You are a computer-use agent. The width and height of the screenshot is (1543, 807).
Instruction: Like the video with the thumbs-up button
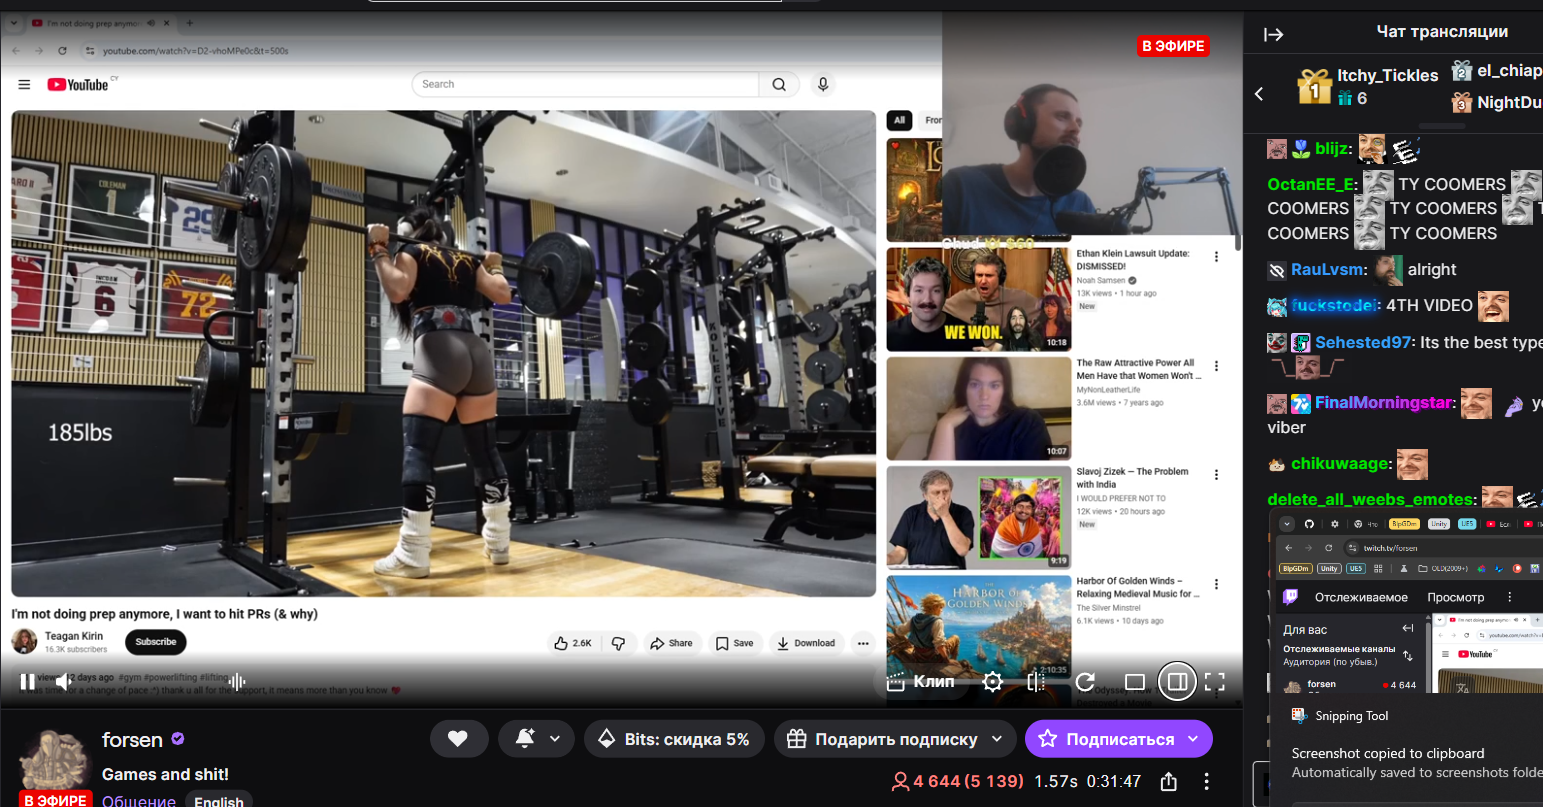click(573, 643)
